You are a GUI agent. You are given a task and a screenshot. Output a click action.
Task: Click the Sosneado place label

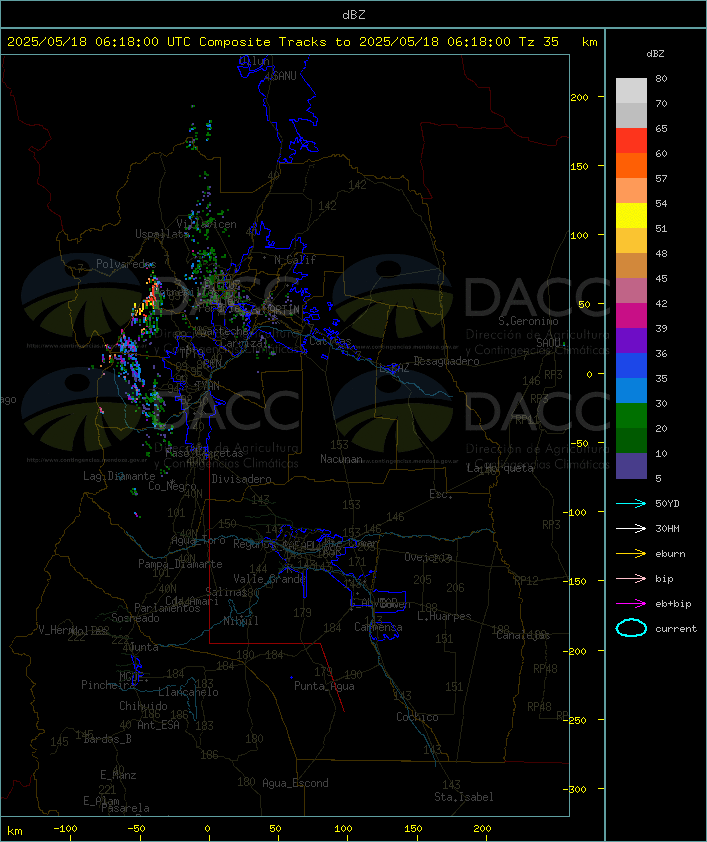coord(135,618)
